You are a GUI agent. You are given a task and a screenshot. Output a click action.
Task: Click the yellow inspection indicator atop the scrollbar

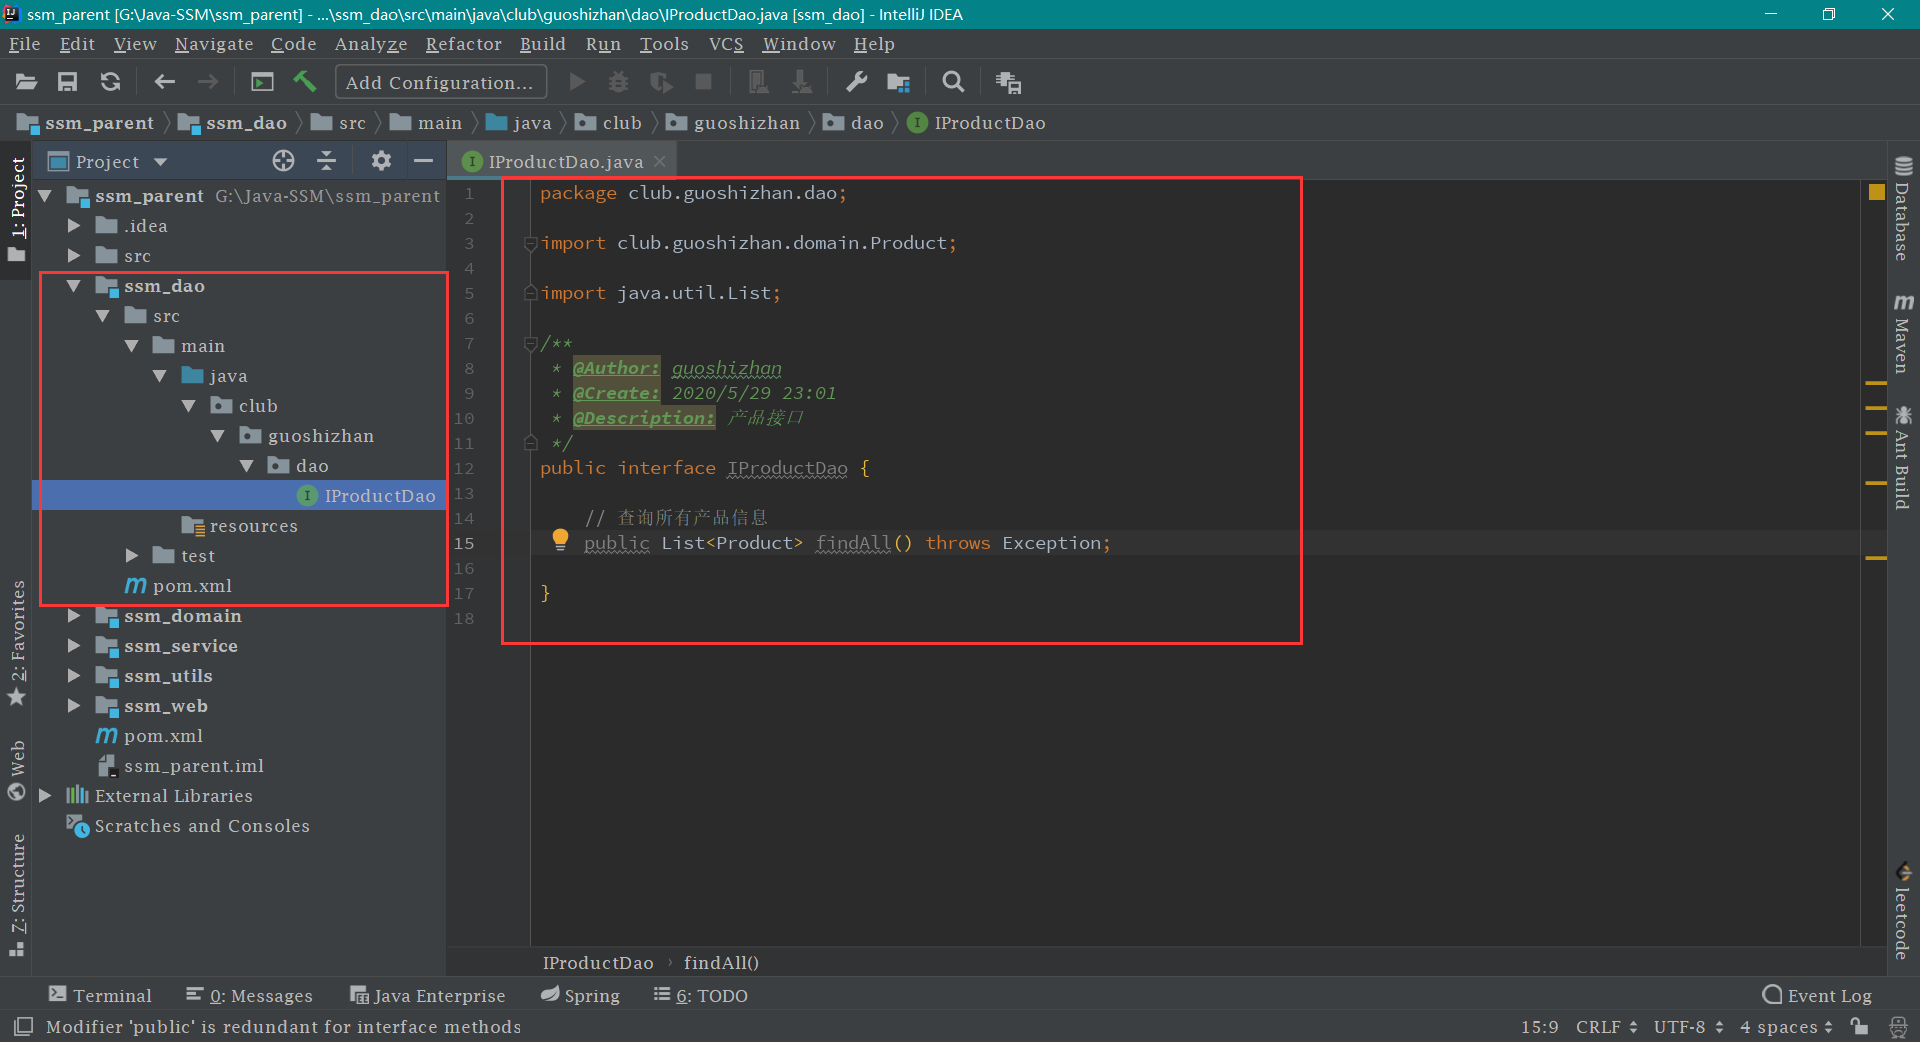1876,192
